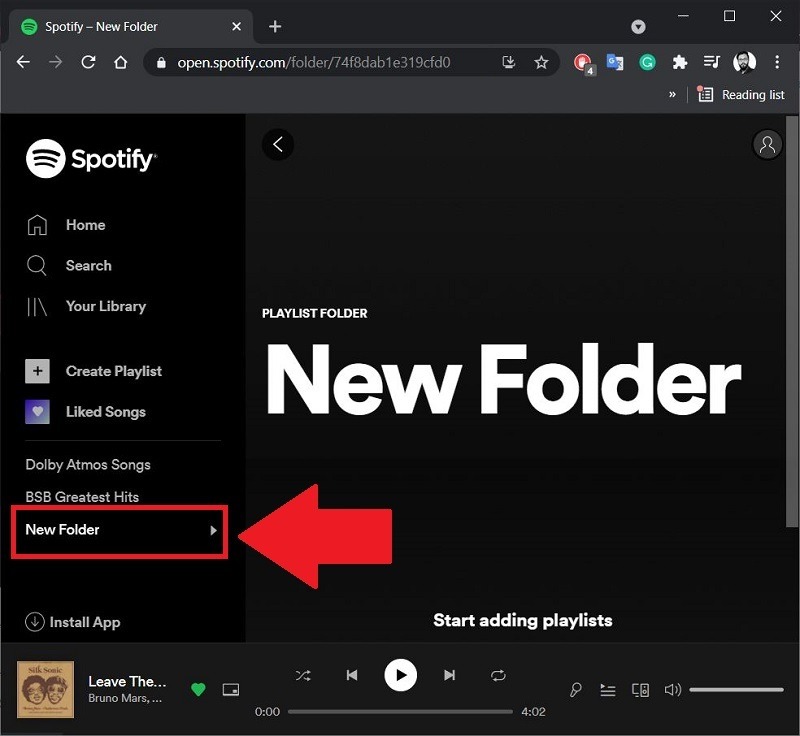Toggle the green heart to unlike the song
Screen dimensions: 800x736
[x=198, y=690]
